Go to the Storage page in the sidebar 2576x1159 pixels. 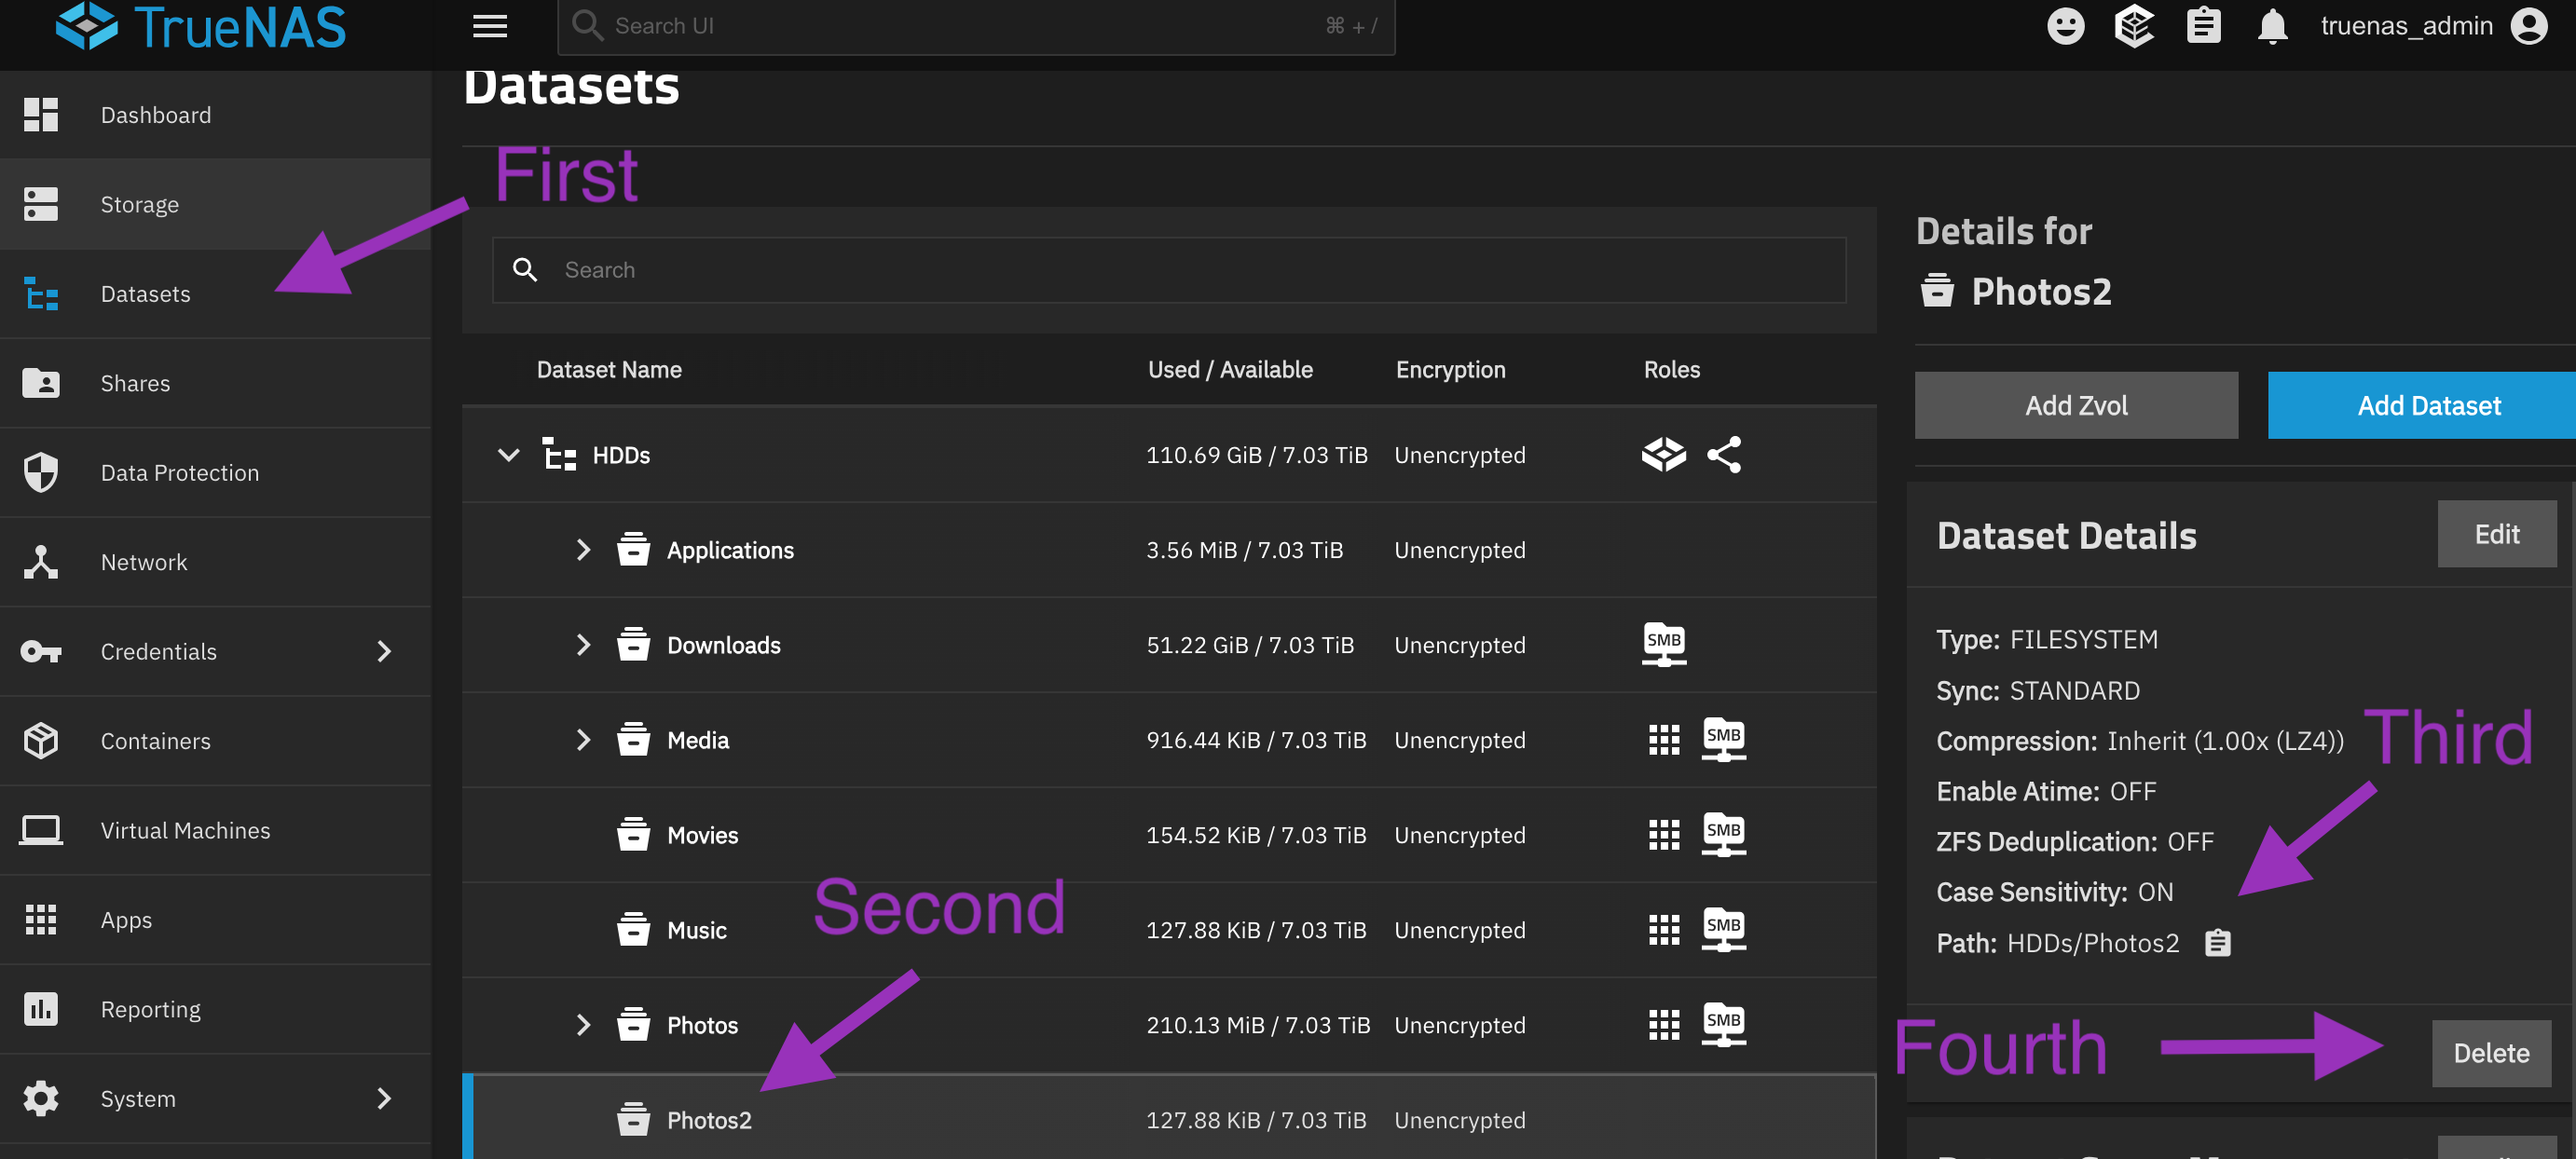coord(139,204)
